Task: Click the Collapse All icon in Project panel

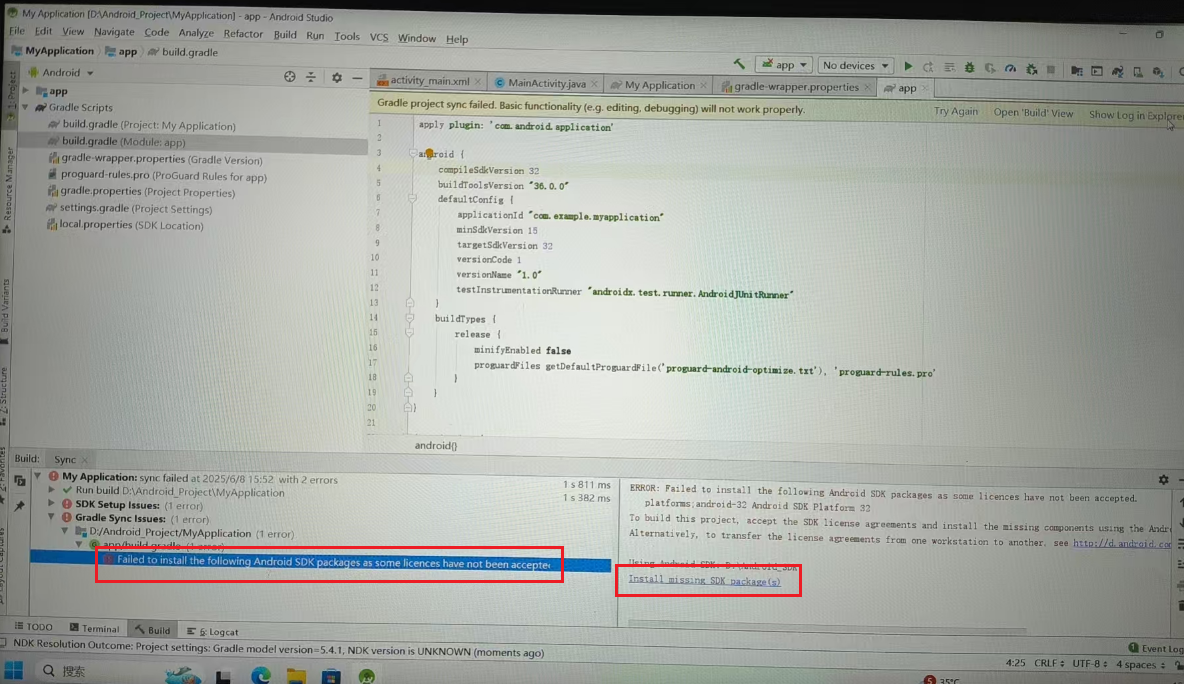Action: tap(311, 77)
